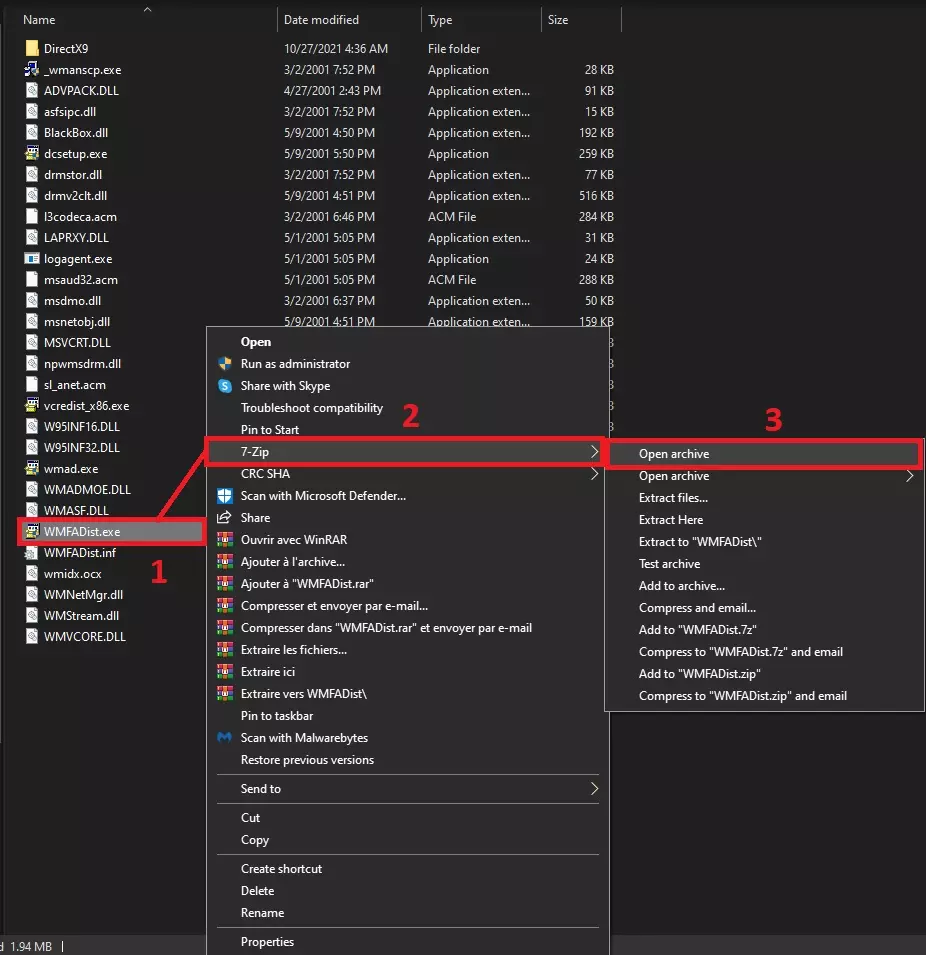This screenshot has height=955, width=926.
Task: Select Compress to "WMFADist.zip" and email
Action: tap(743, 696)
